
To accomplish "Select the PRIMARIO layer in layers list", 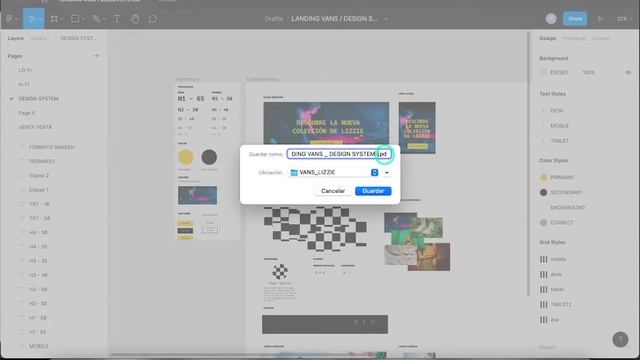I will coord(42,161).
